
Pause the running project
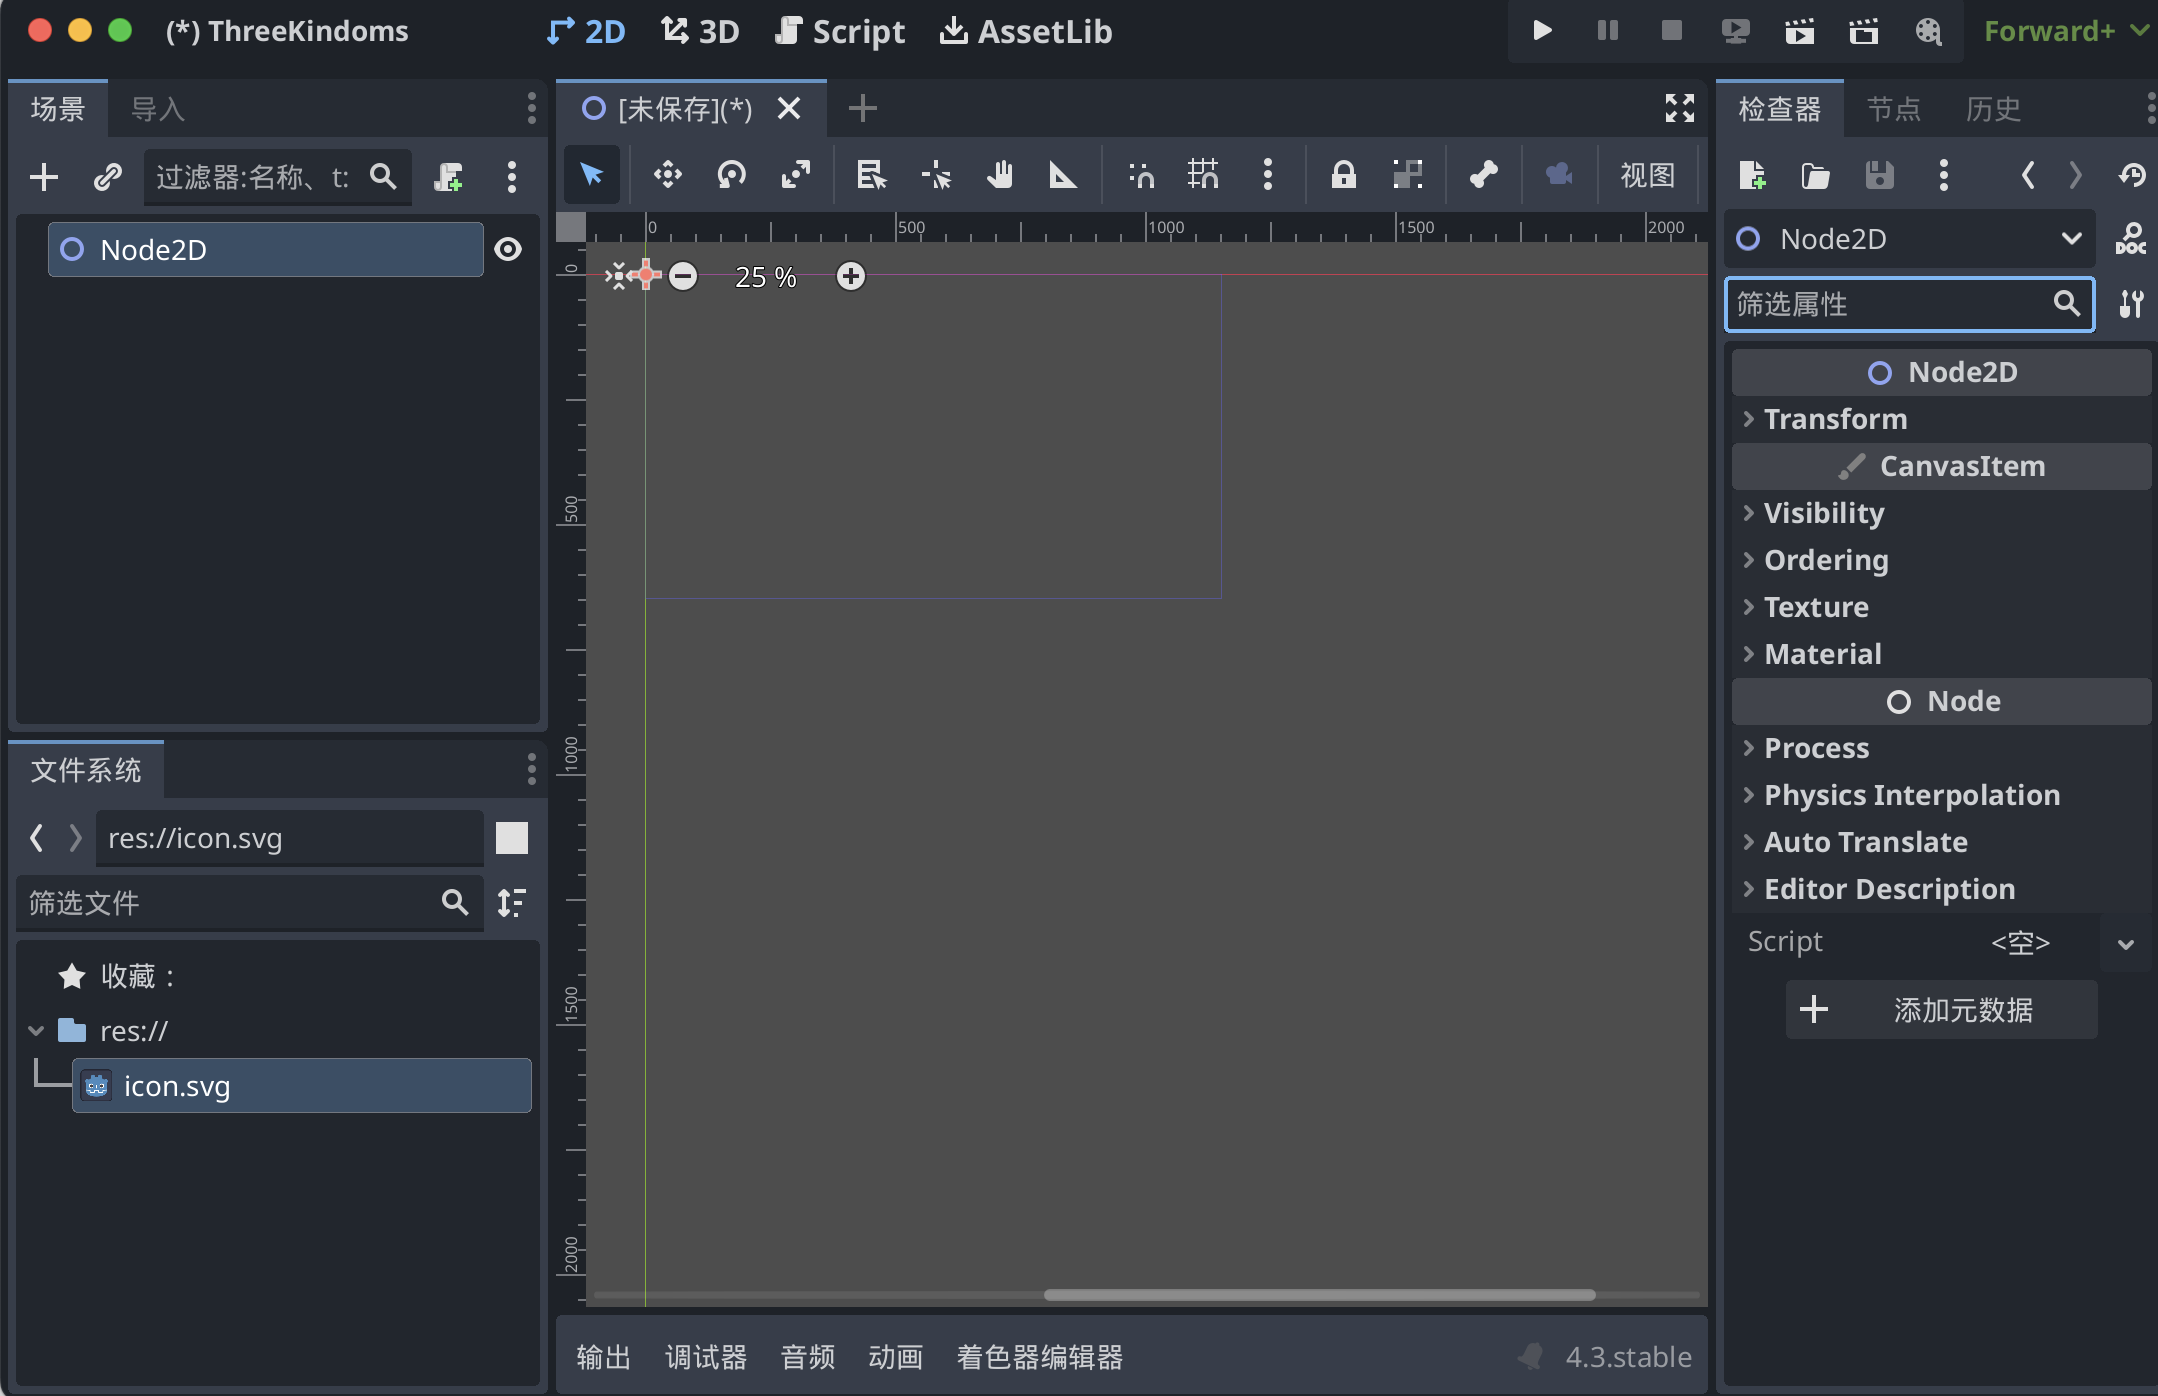pyautogui.click(x=1607, y=31)
